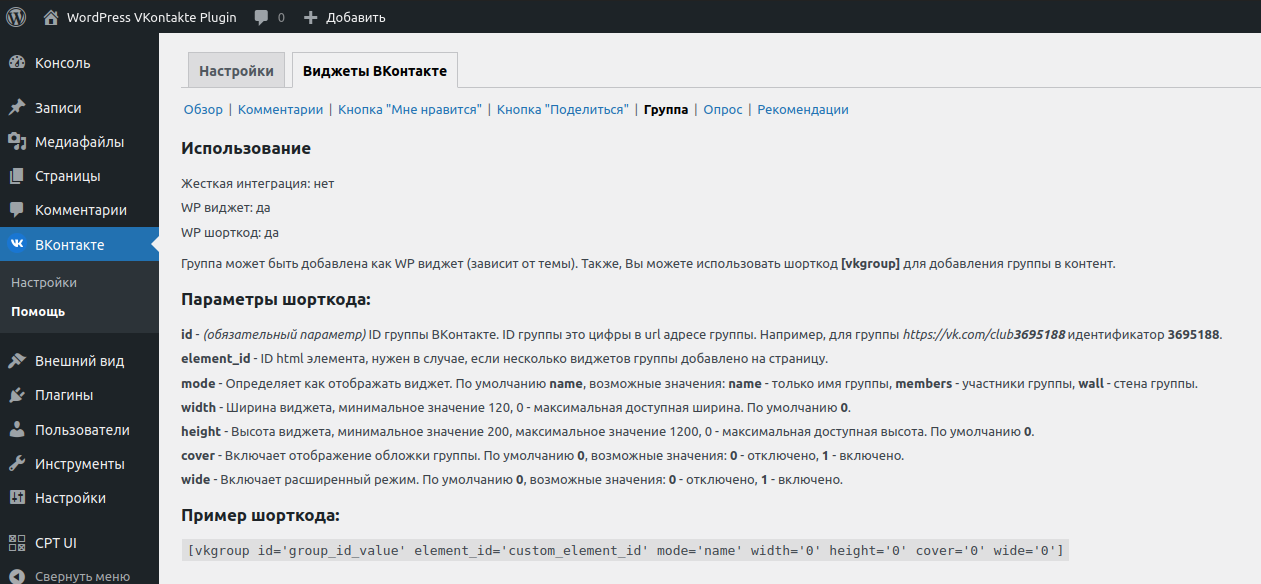
Task: Click the Инструменты wrench icon
Action: (17, 464)
